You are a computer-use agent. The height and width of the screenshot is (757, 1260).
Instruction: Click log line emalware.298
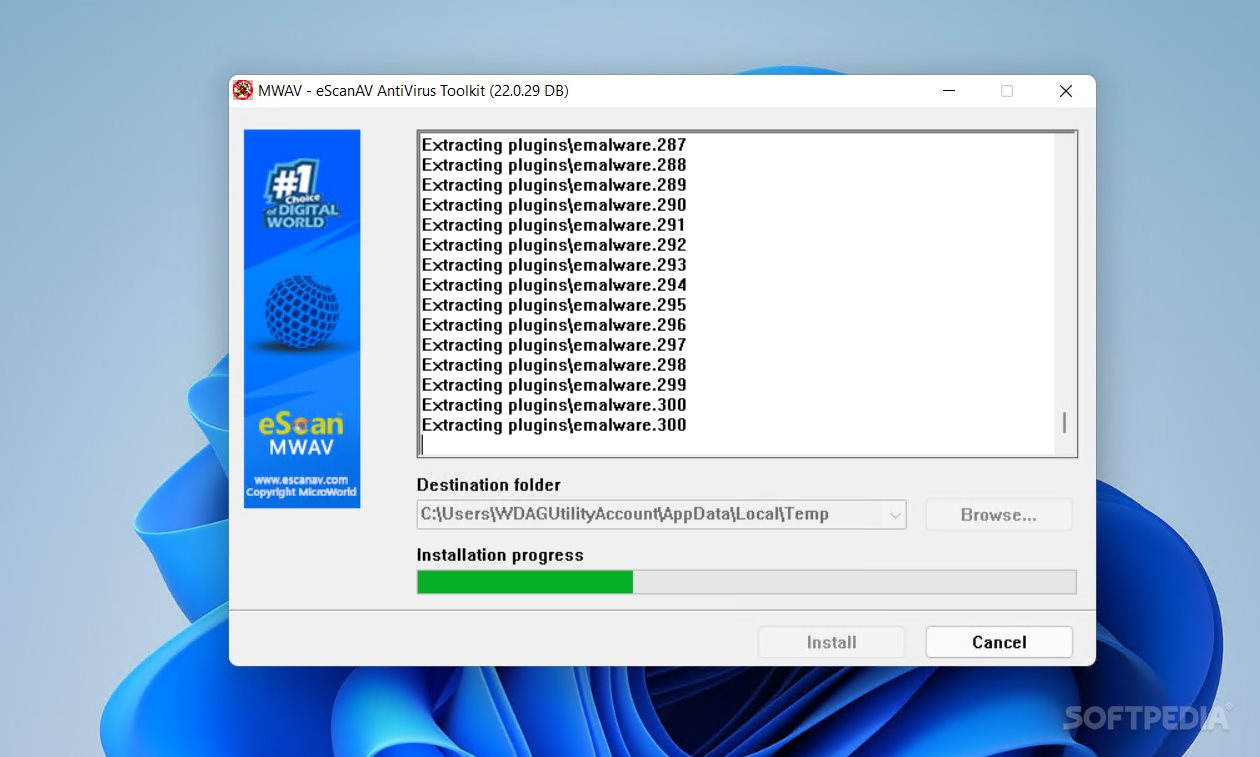coord(554,365)
